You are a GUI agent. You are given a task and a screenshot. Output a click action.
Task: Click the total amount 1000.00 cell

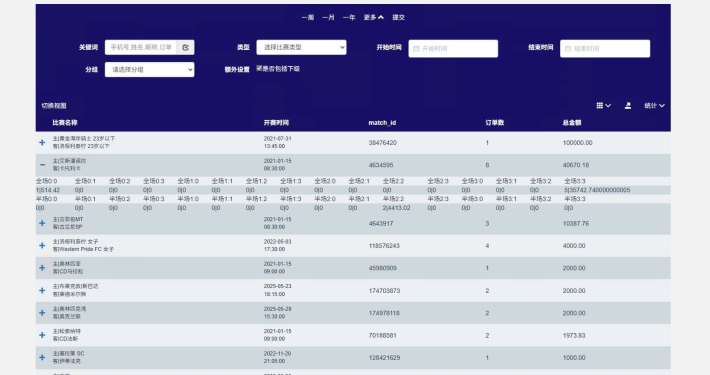point(574,357)
